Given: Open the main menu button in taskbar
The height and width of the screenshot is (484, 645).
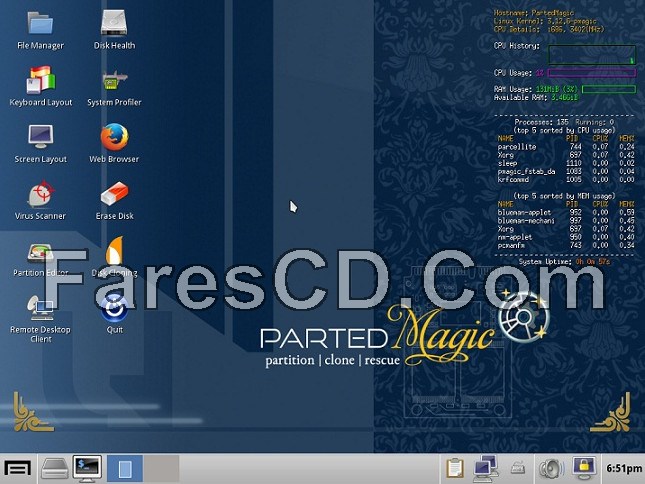Looking at the screenshot, I should [17, 468].
